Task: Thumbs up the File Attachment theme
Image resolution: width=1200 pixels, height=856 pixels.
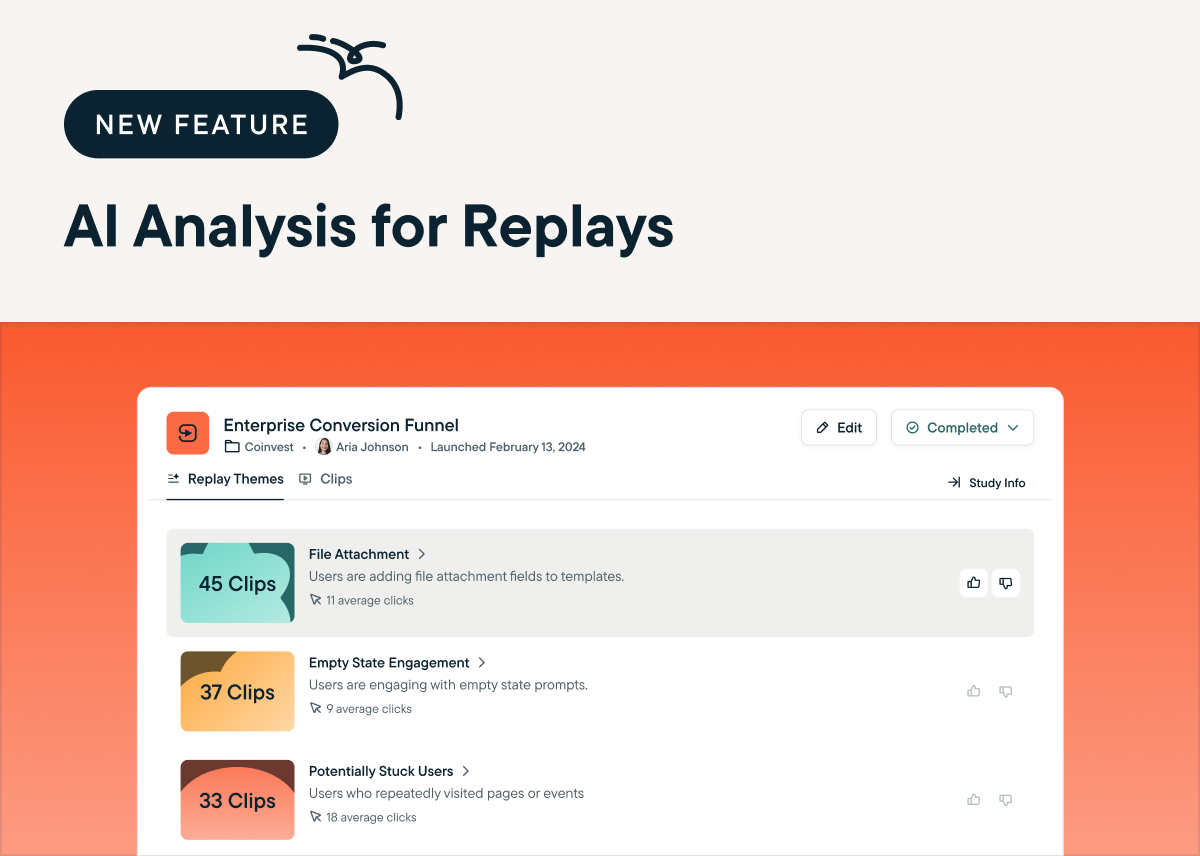Action: [973, 583]
